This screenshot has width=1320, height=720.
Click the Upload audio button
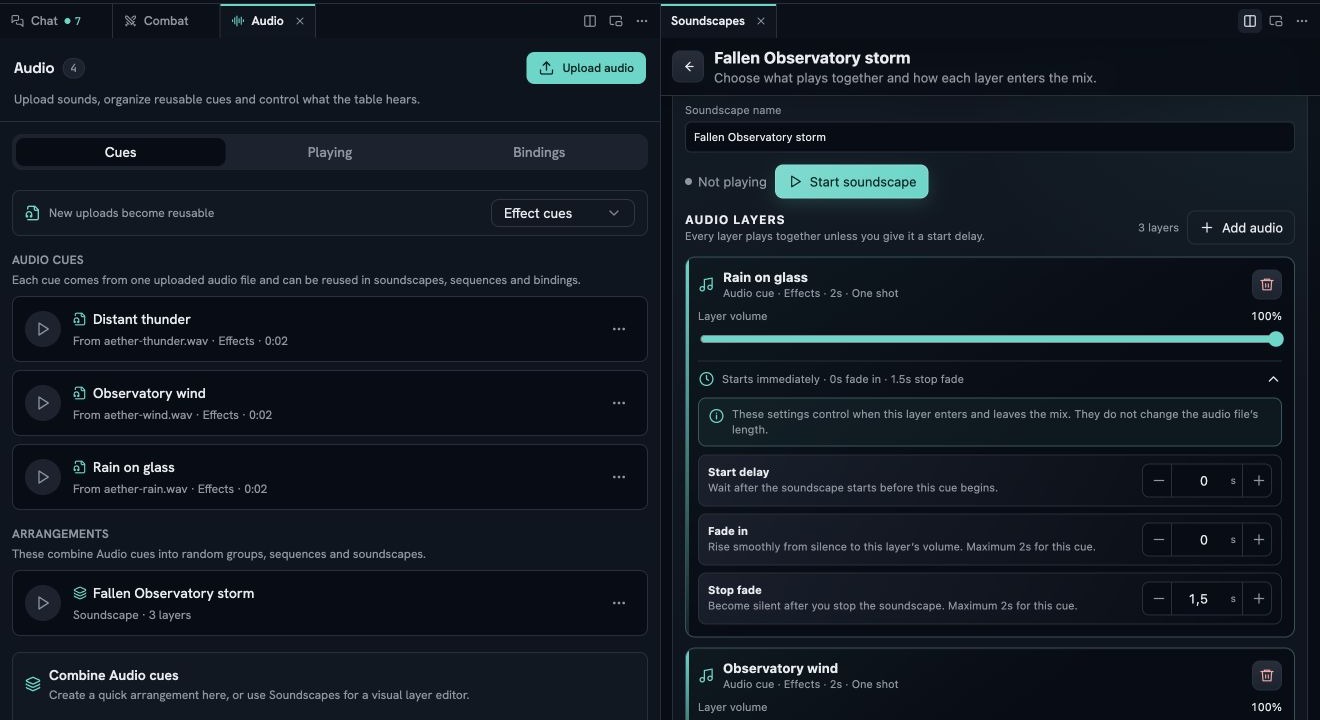coord(586,68)
